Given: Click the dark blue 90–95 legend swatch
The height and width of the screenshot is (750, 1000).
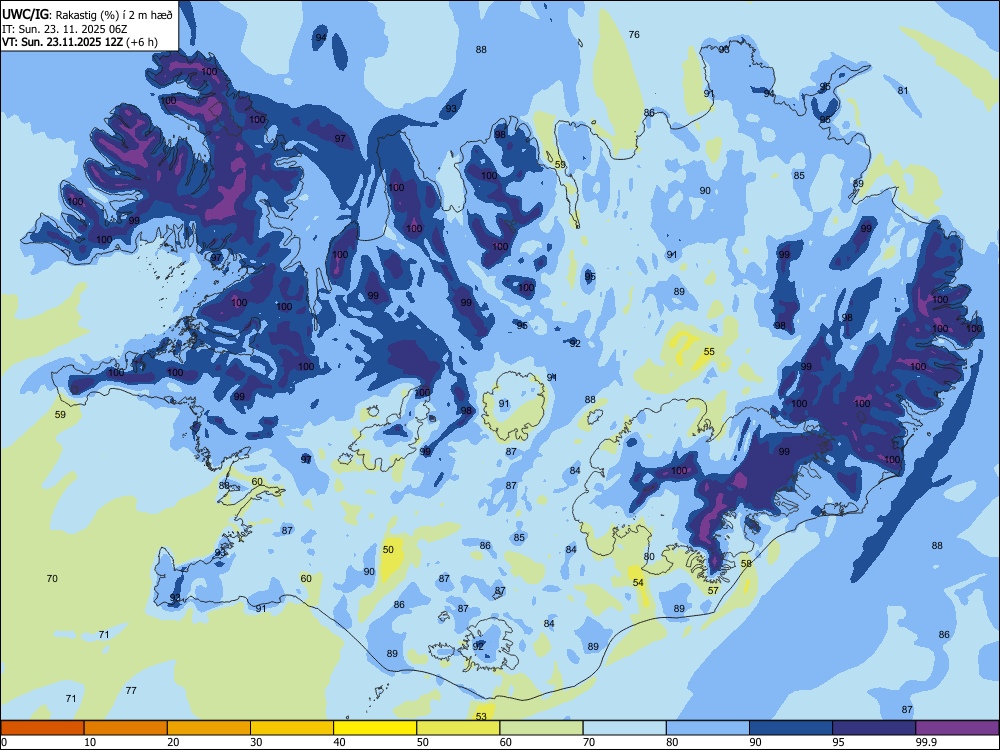Looking at the screenshot, I should 791,728.
